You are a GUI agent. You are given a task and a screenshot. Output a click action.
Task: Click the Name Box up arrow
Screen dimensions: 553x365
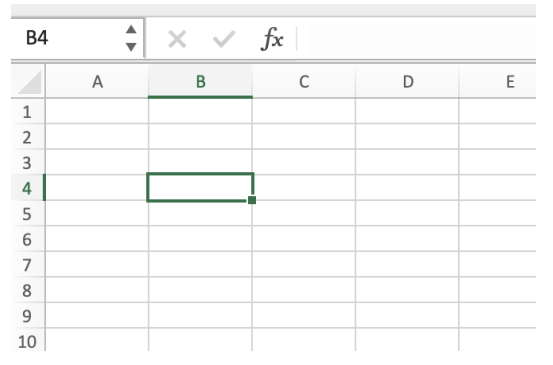131,30
